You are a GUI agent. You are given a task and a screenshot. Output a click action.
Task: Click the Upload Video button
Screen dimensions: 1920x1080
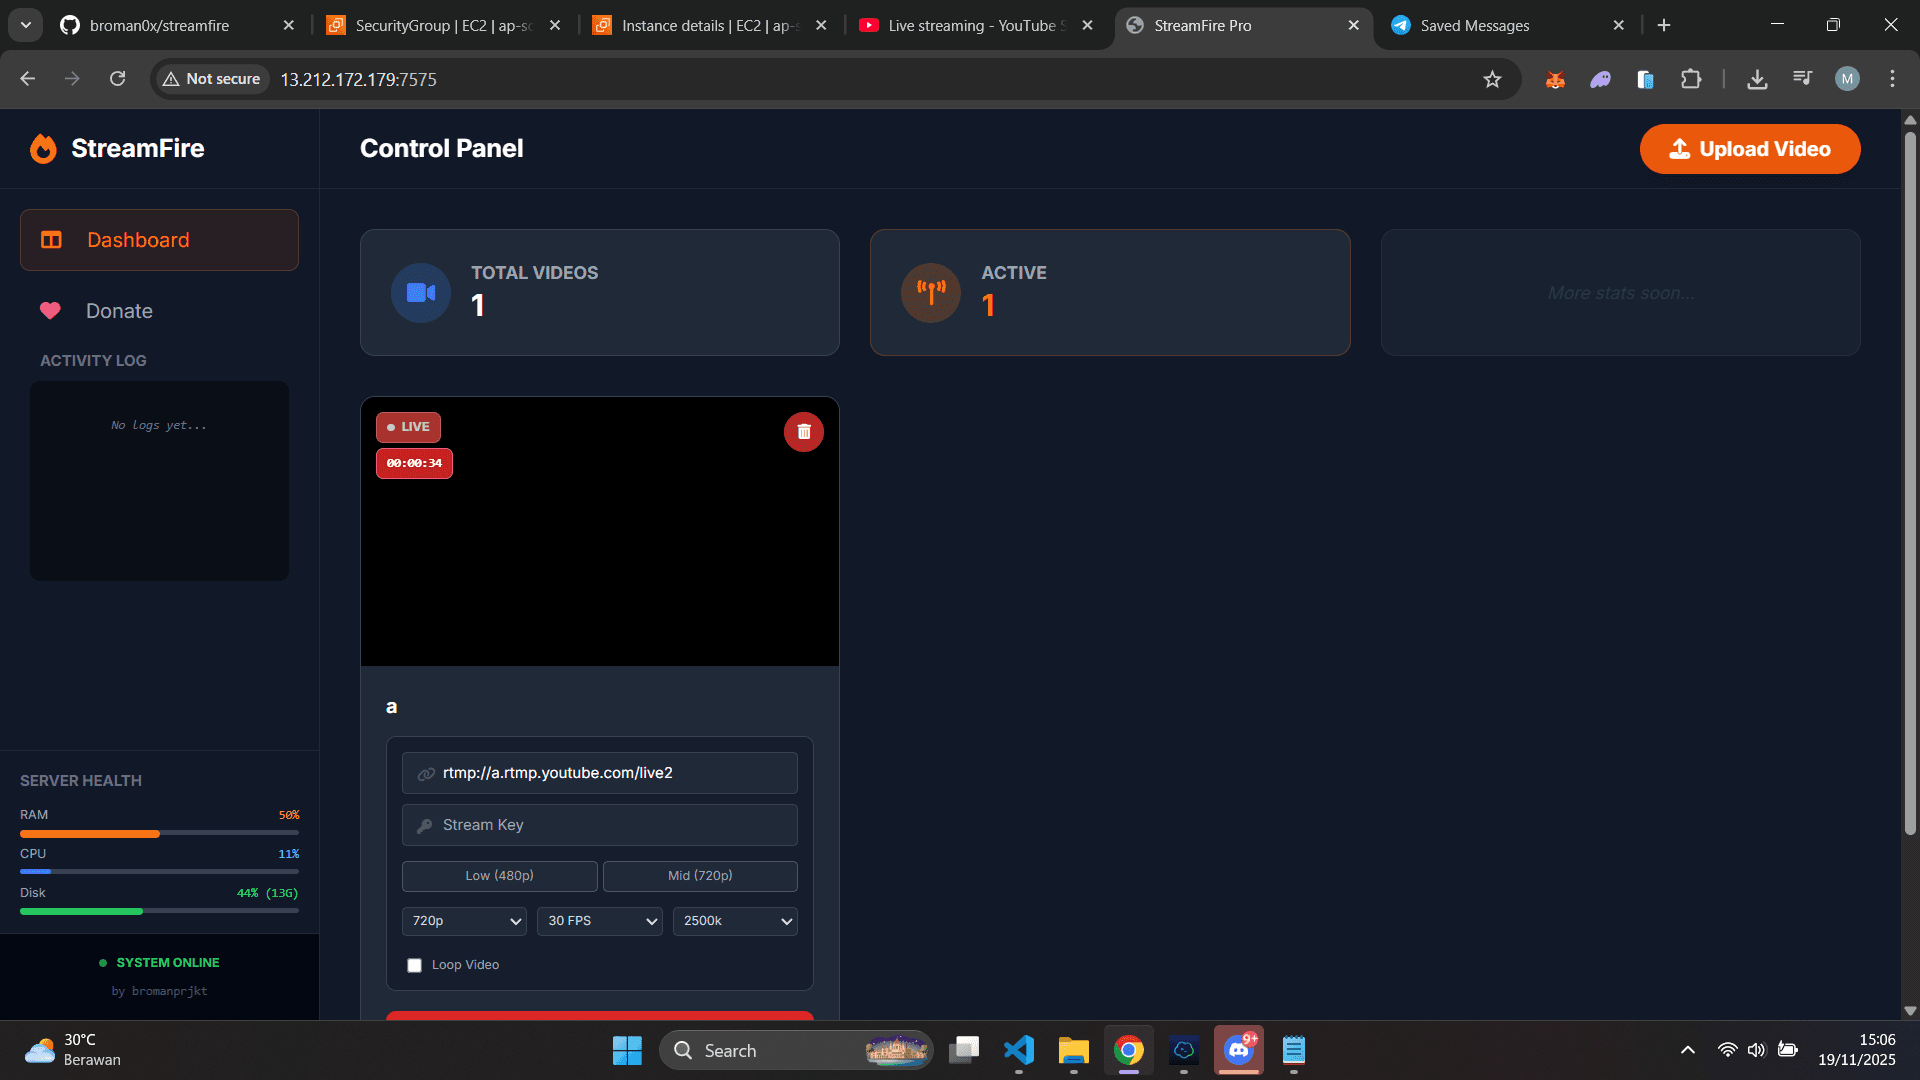click(1749, 148)
